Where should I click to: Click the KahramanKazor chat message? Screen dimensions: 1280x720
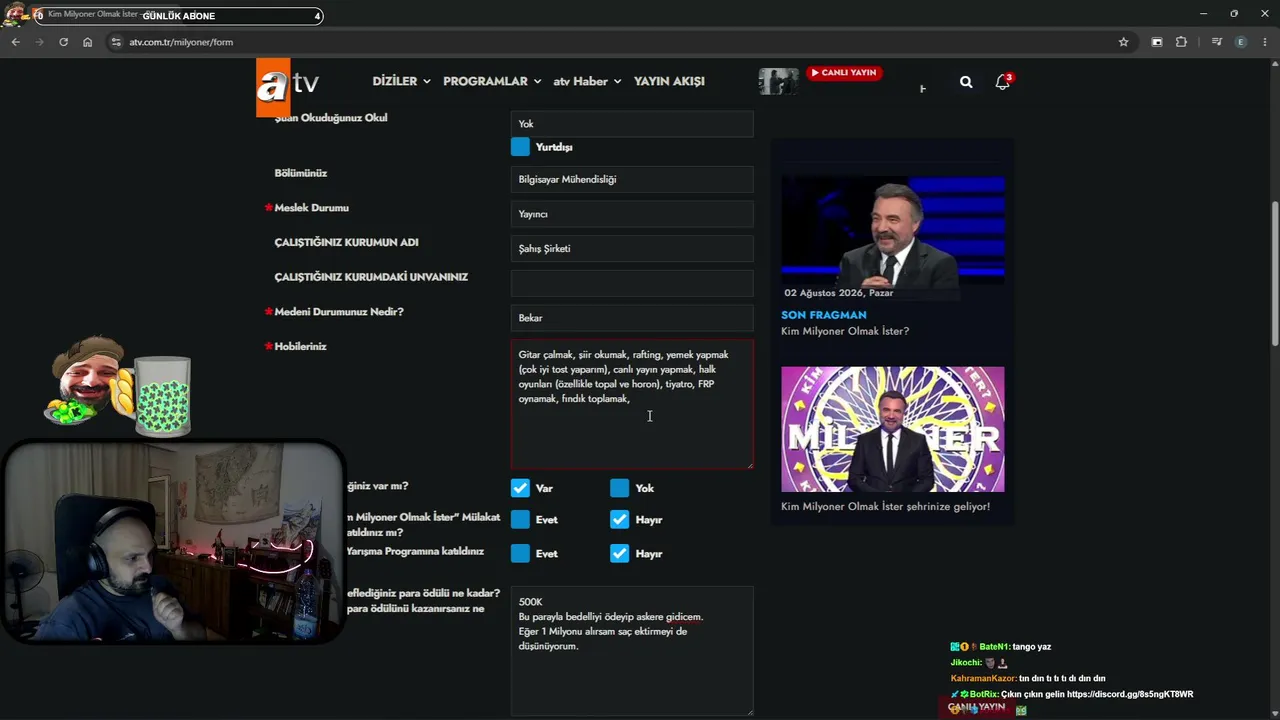click(x=1028, y=678)
